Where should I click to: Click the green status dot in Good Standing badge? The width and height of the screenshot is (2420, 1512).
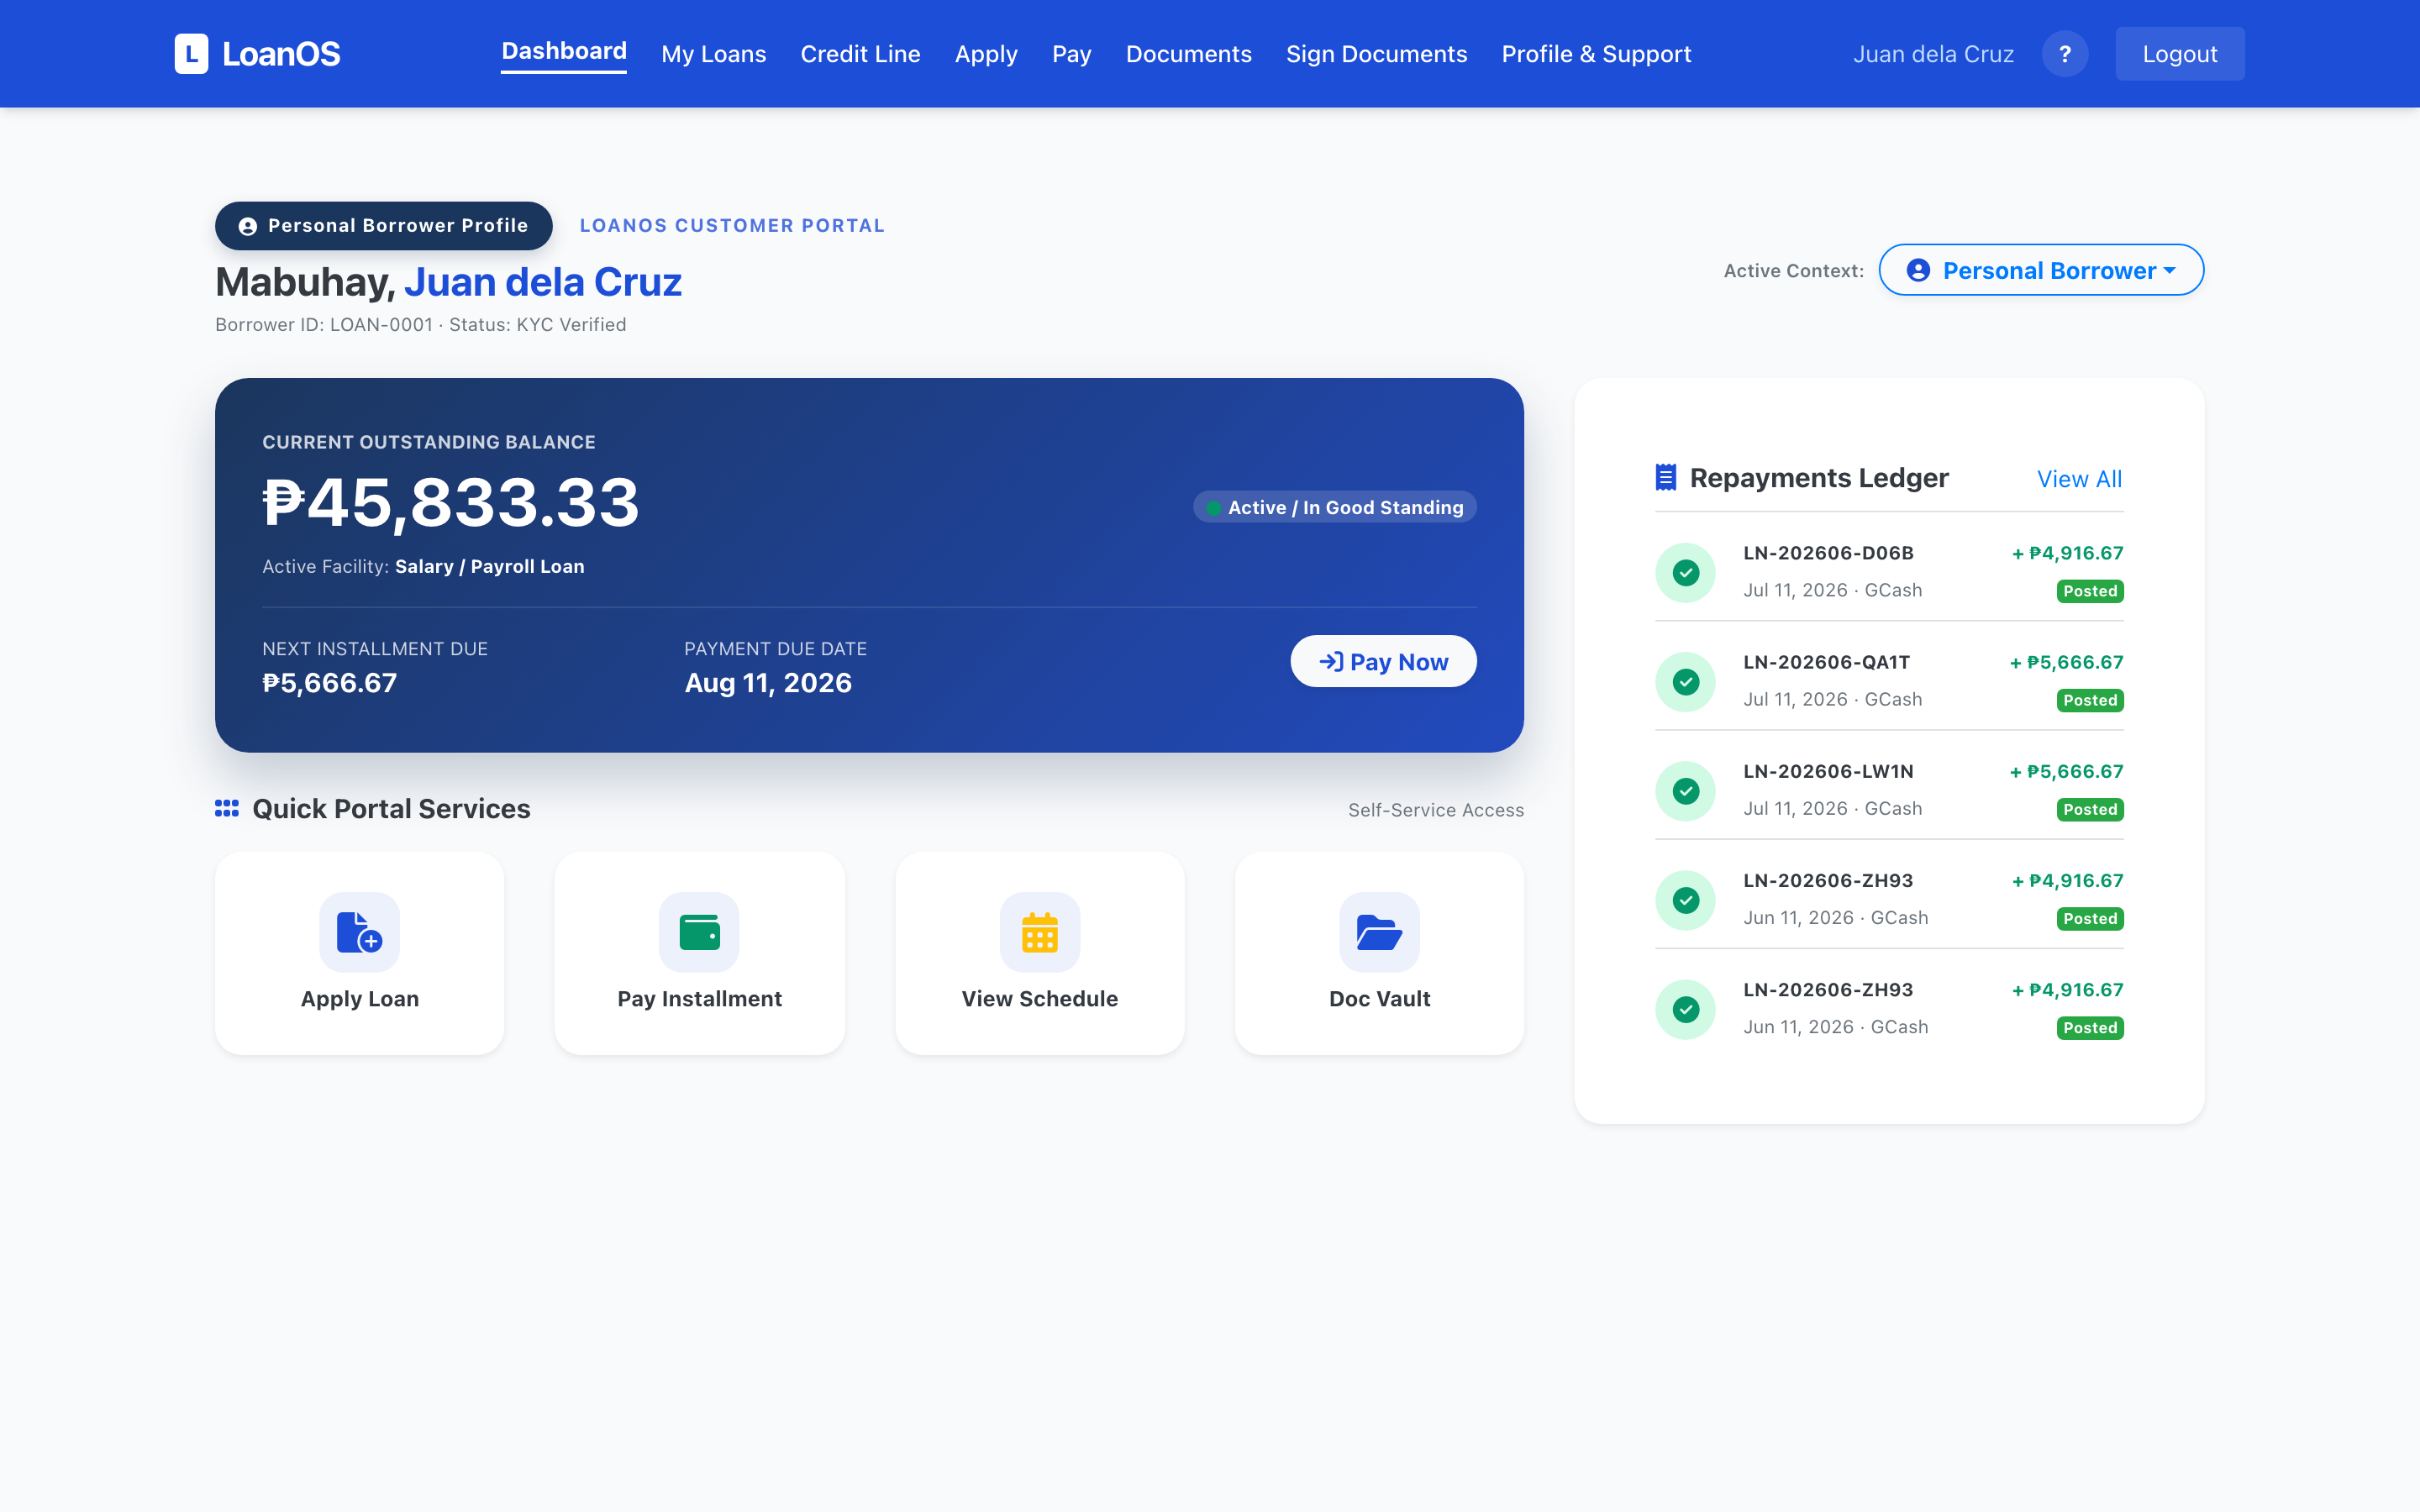coord(1213,508)
